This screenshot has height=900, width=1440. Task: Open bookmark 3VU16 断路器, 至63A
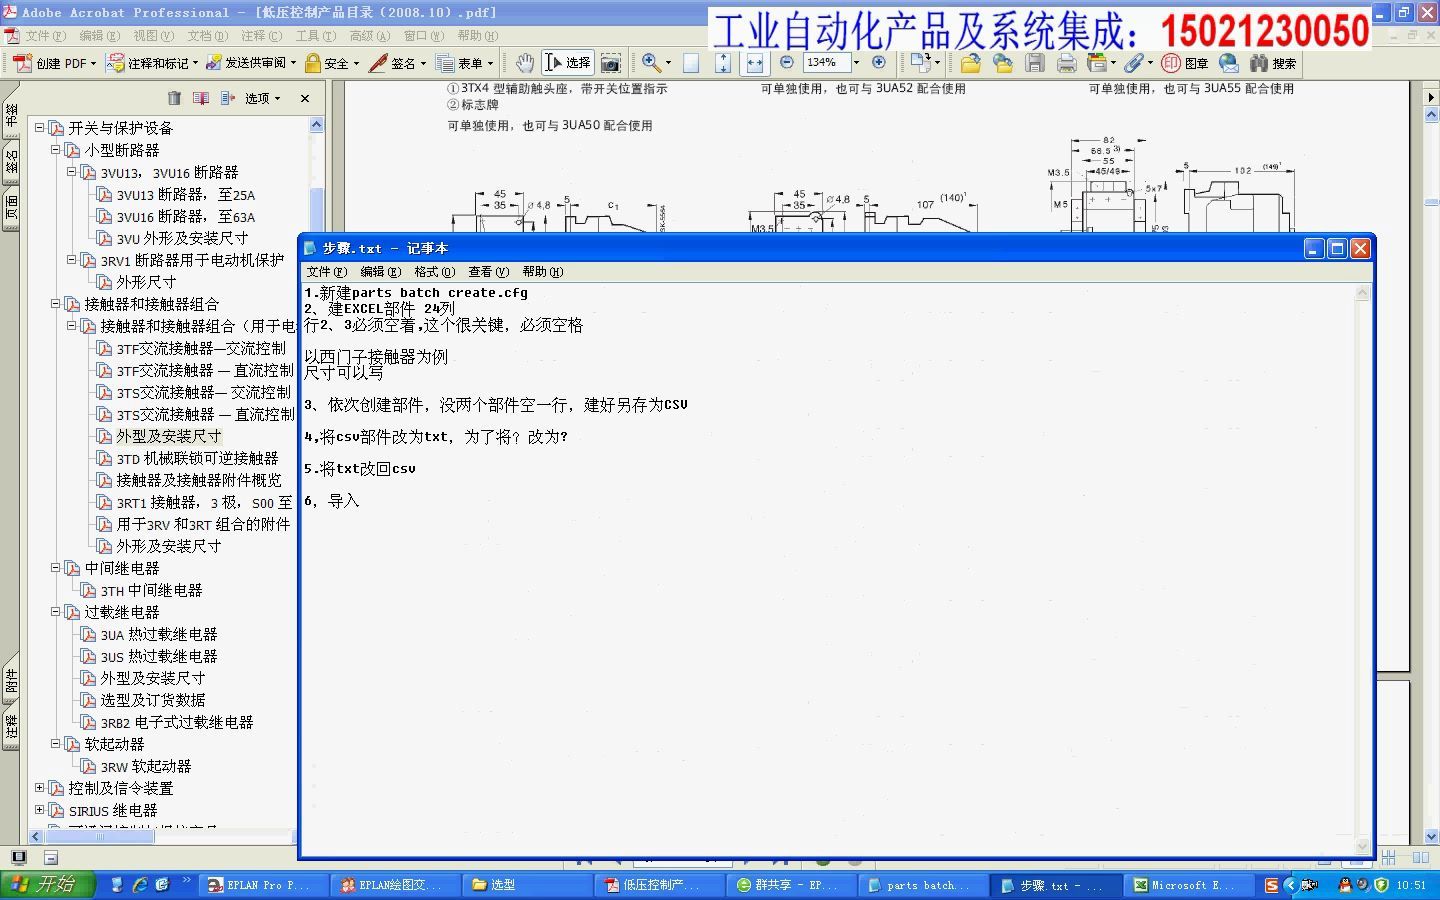[x=185, y=216]
